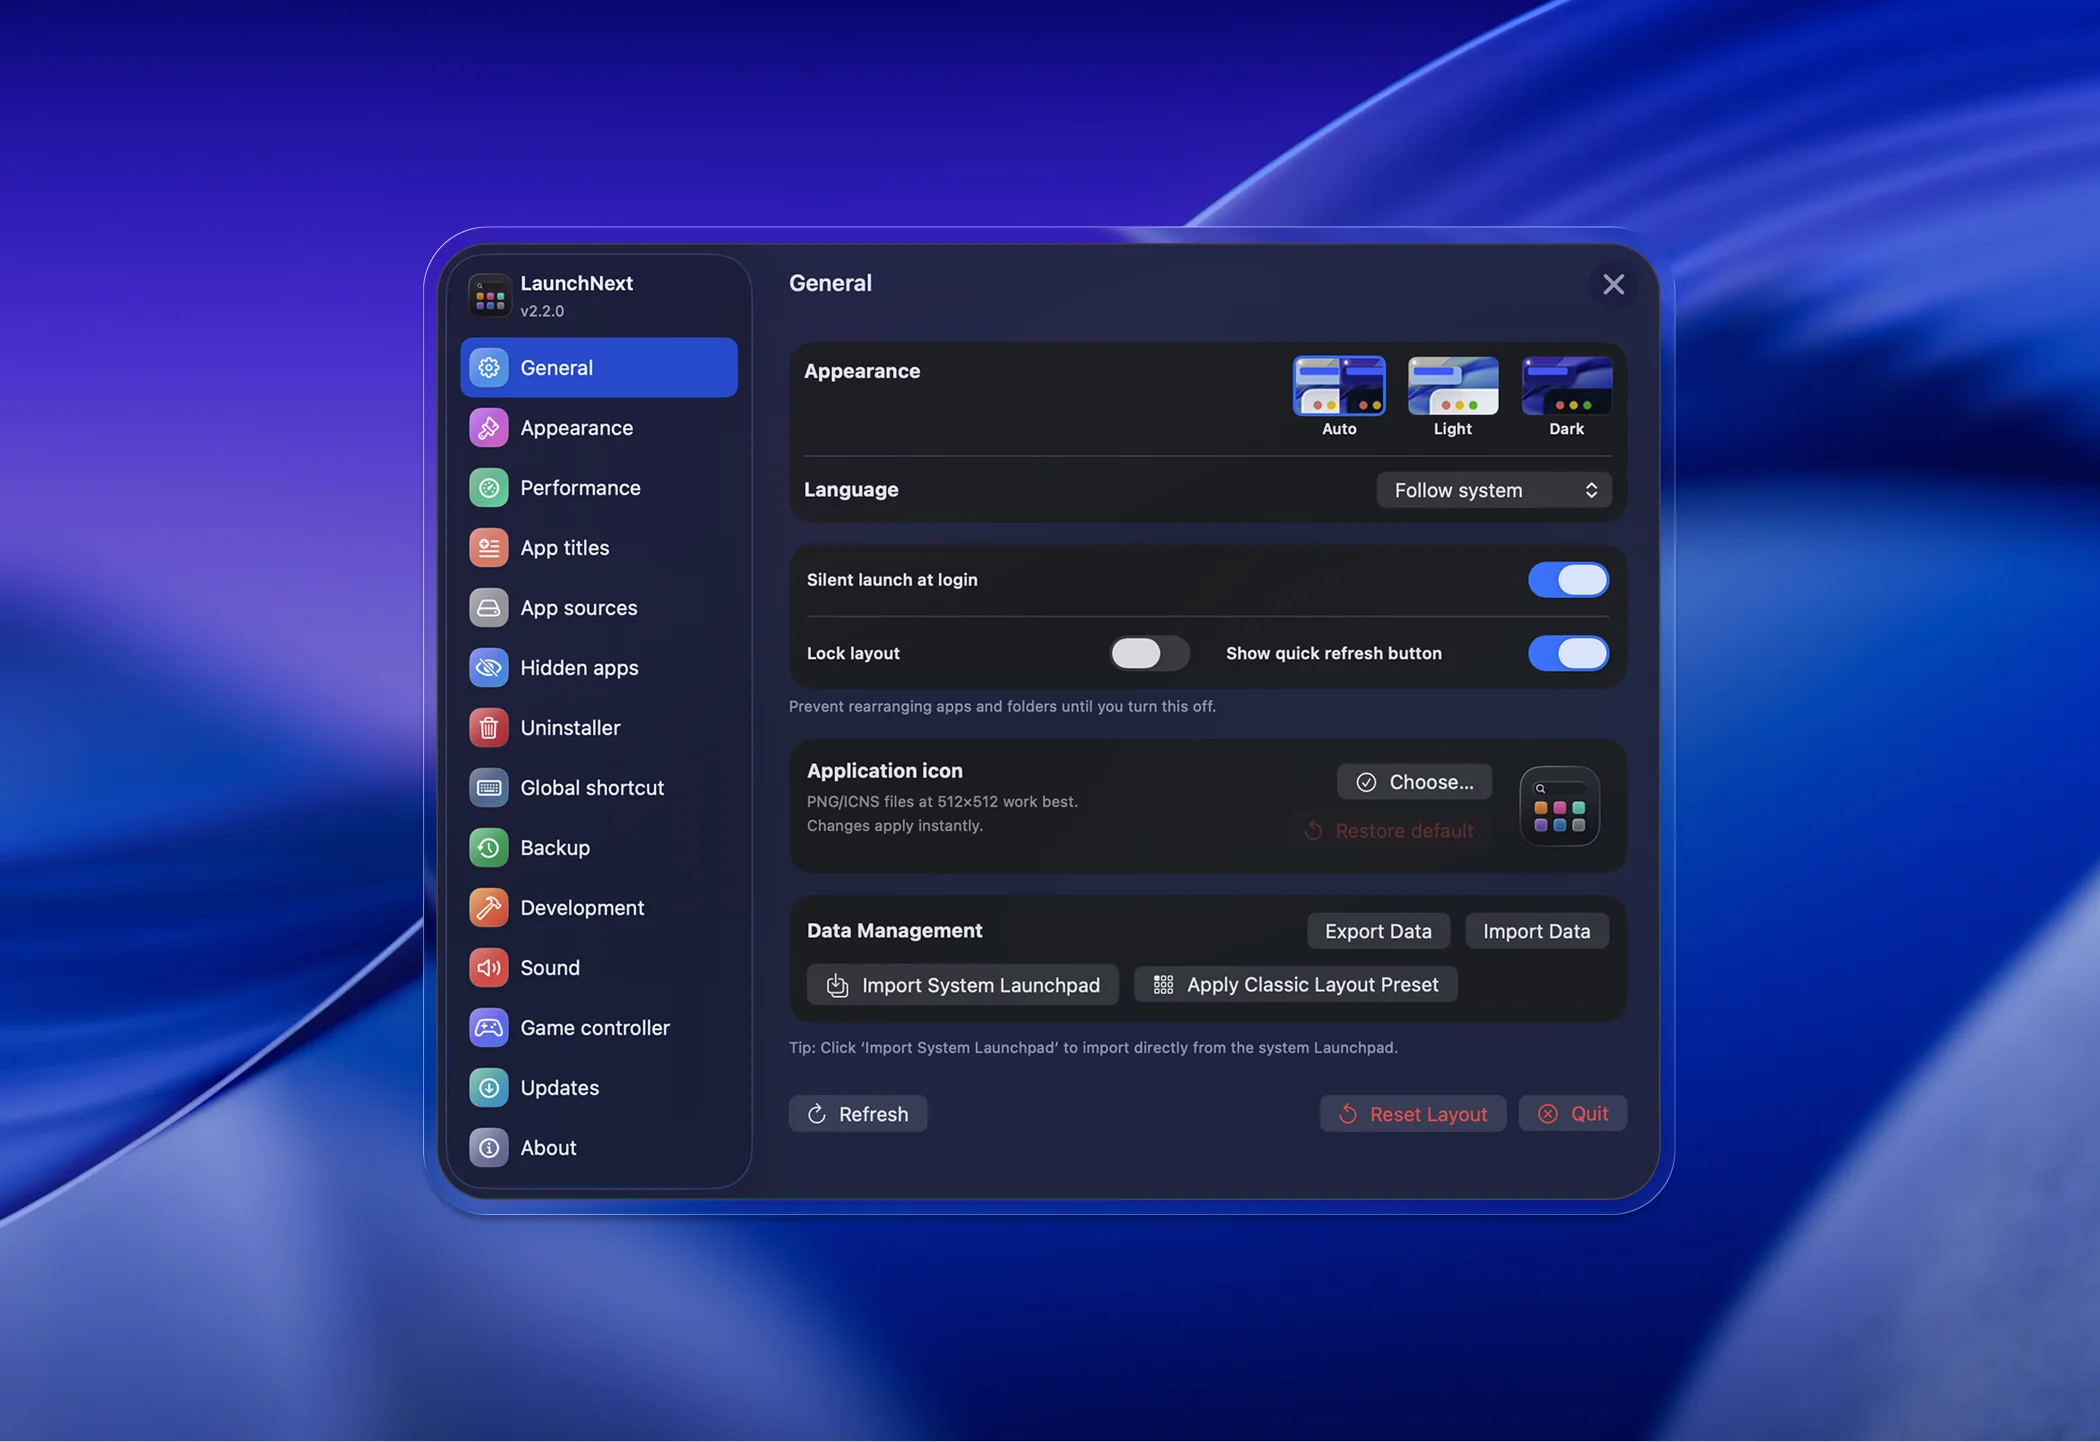
Task: Choose the Dark appearance thumbnail
Action: pyautogui.click(x=1565, y=386)
